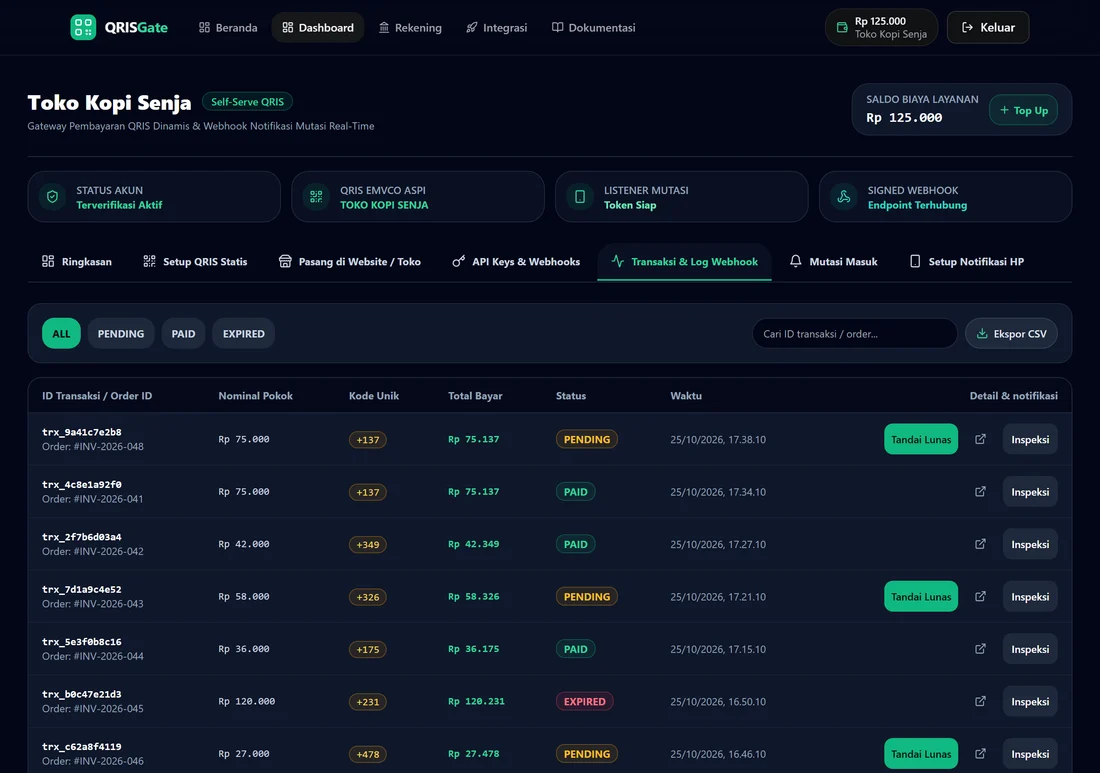The image size is (1100, 773).
Task: Switch to the Mutasi Masuk tab
Action: pos(833,262)
